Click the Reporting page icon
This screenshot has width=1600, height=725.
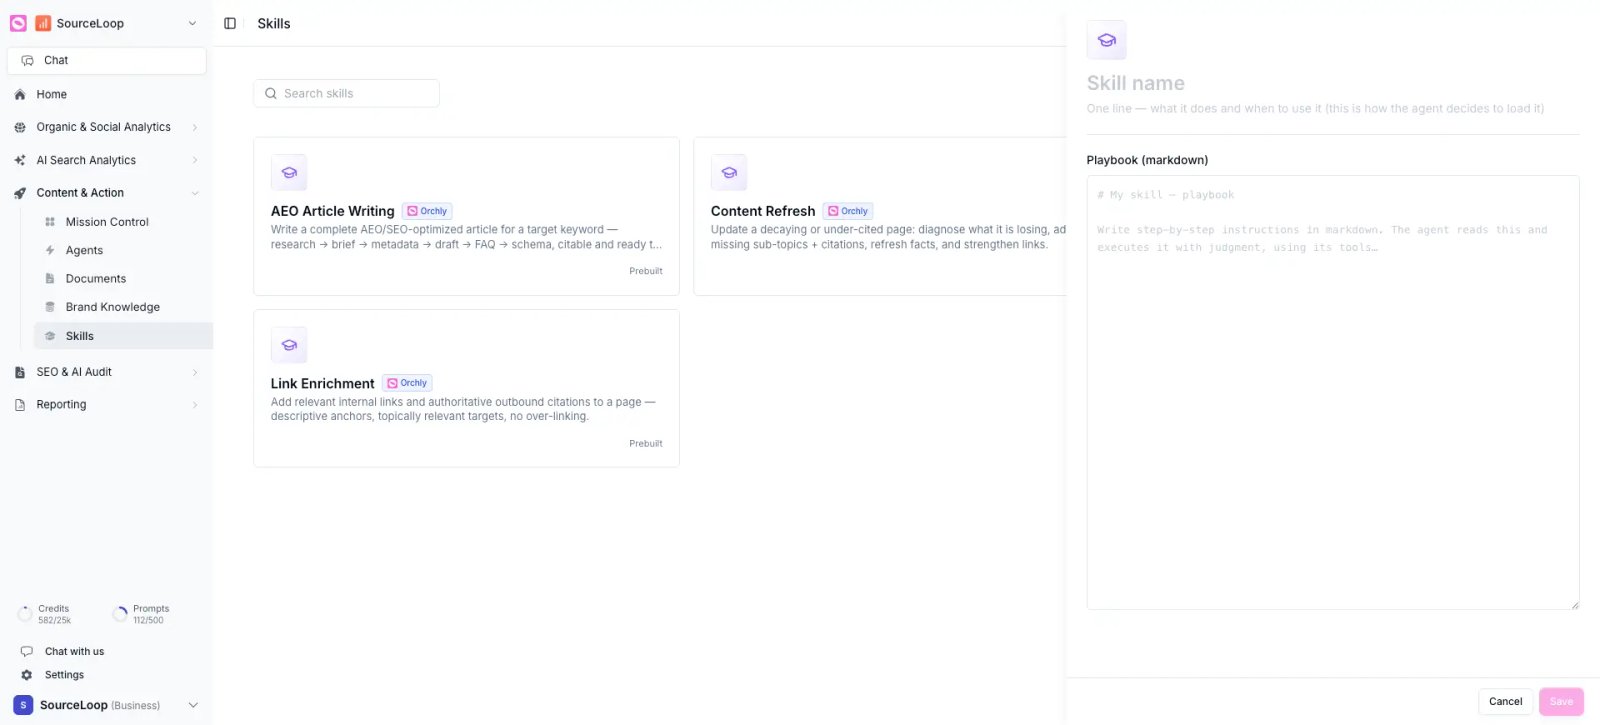(x=20, y=405)
